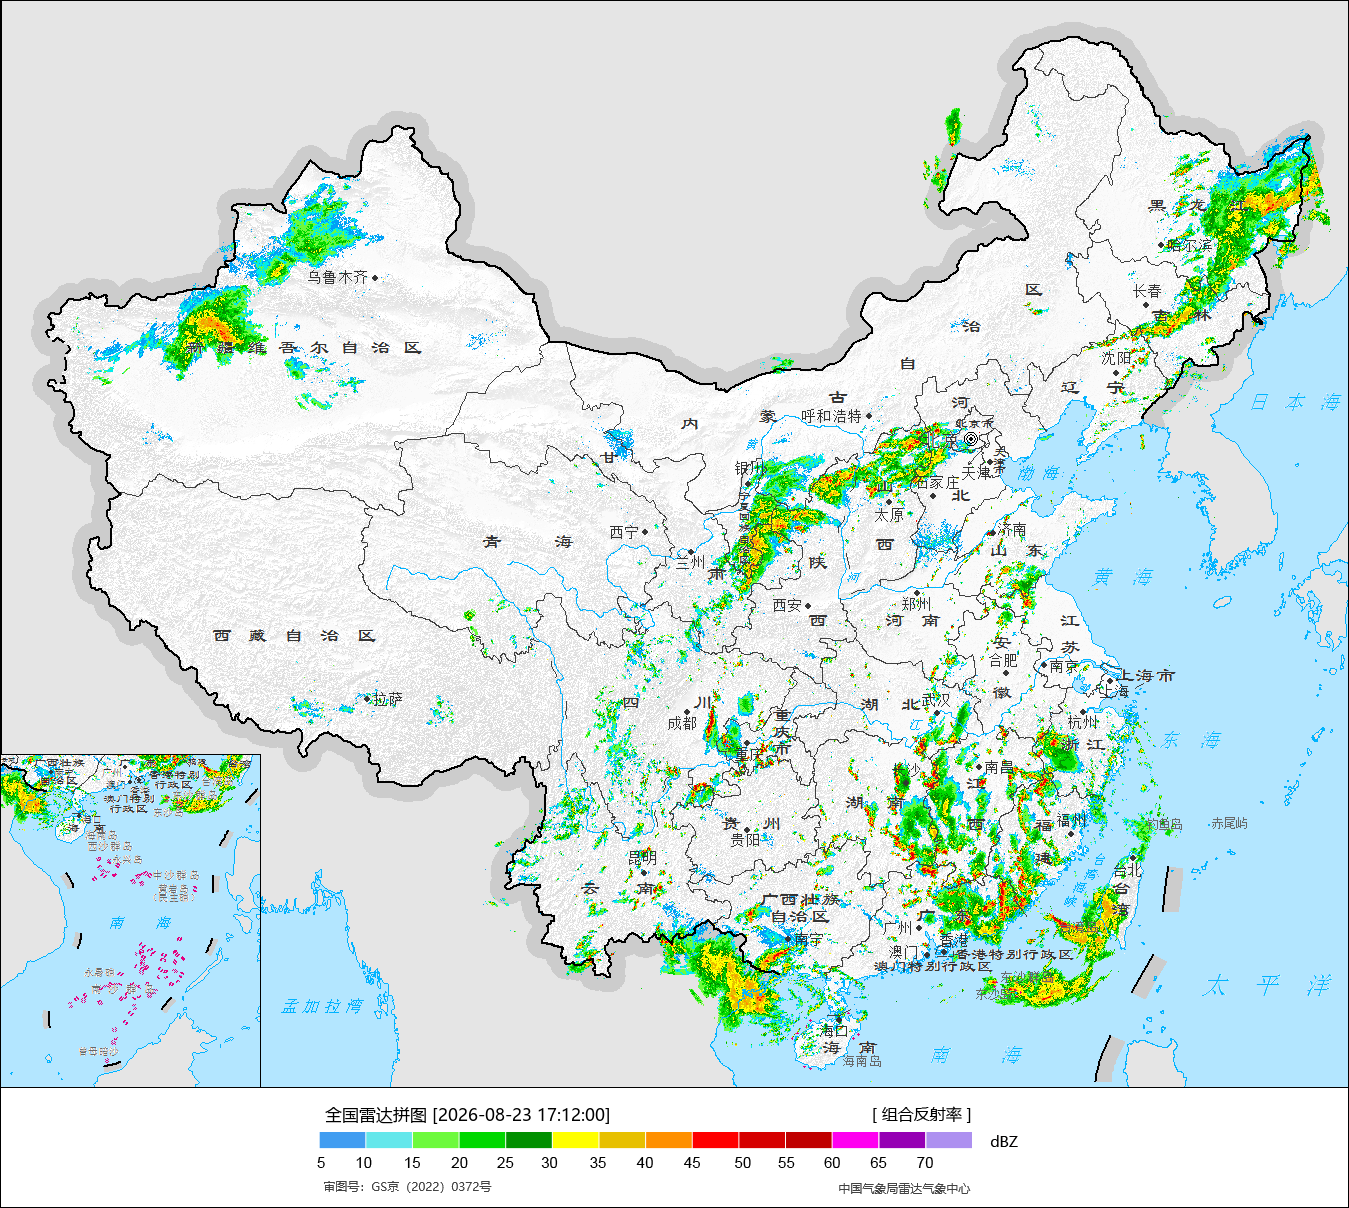Click the 组合反射率 product label
The height and width of the screenshot is (1208, 1349).
click(922, 1115)
